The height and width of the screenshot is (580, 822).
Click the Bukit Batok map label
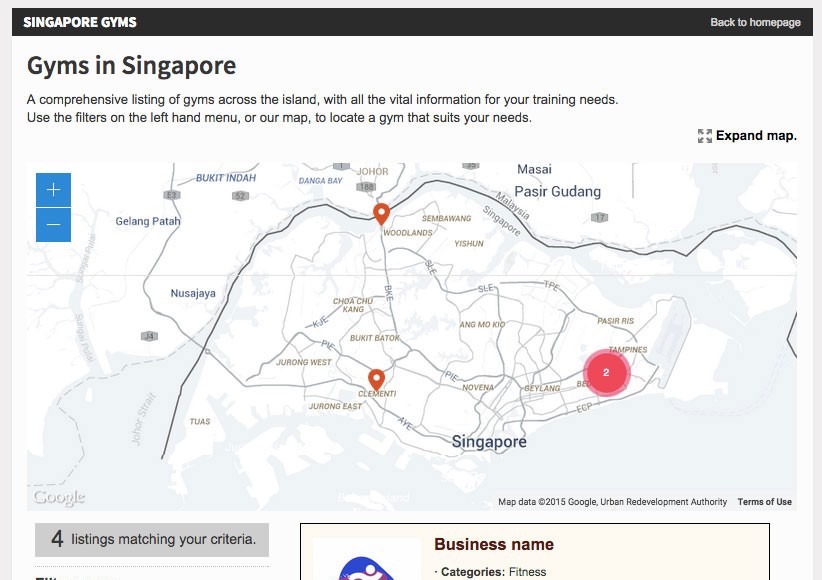pyautogui.click(x=375, y=338)
